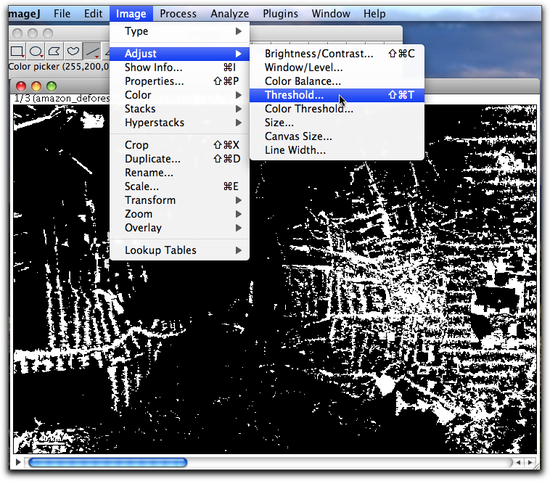Select Line Width... in Adjust submenu
This screenshot has width=550, height=481.
pyautogui.click(x=337, y=150)
